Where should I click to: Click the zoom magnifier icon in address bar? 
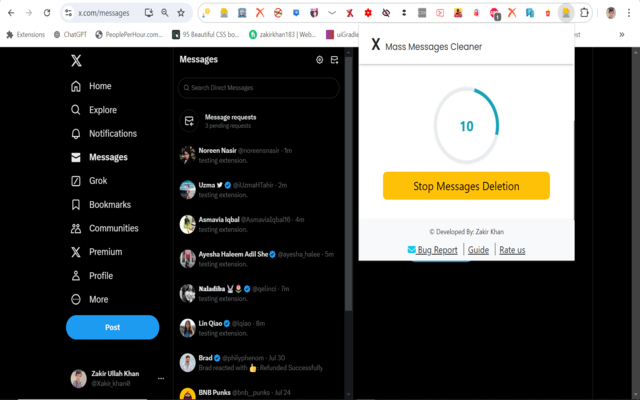(165, 13)
